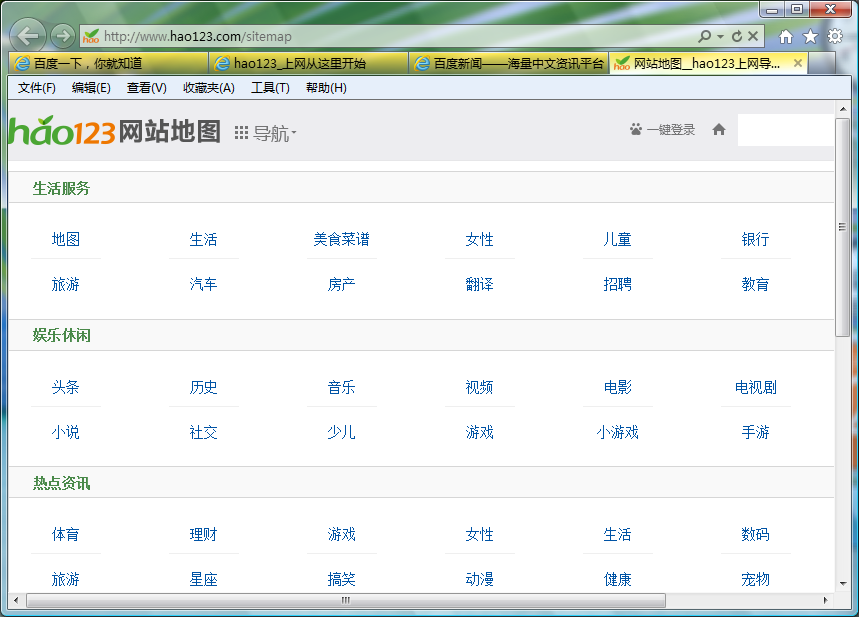The height and width of the screenshot is (617, 859).
Task: Click the vertical scrollbar down arrow
Action: (x=843, y=584)
